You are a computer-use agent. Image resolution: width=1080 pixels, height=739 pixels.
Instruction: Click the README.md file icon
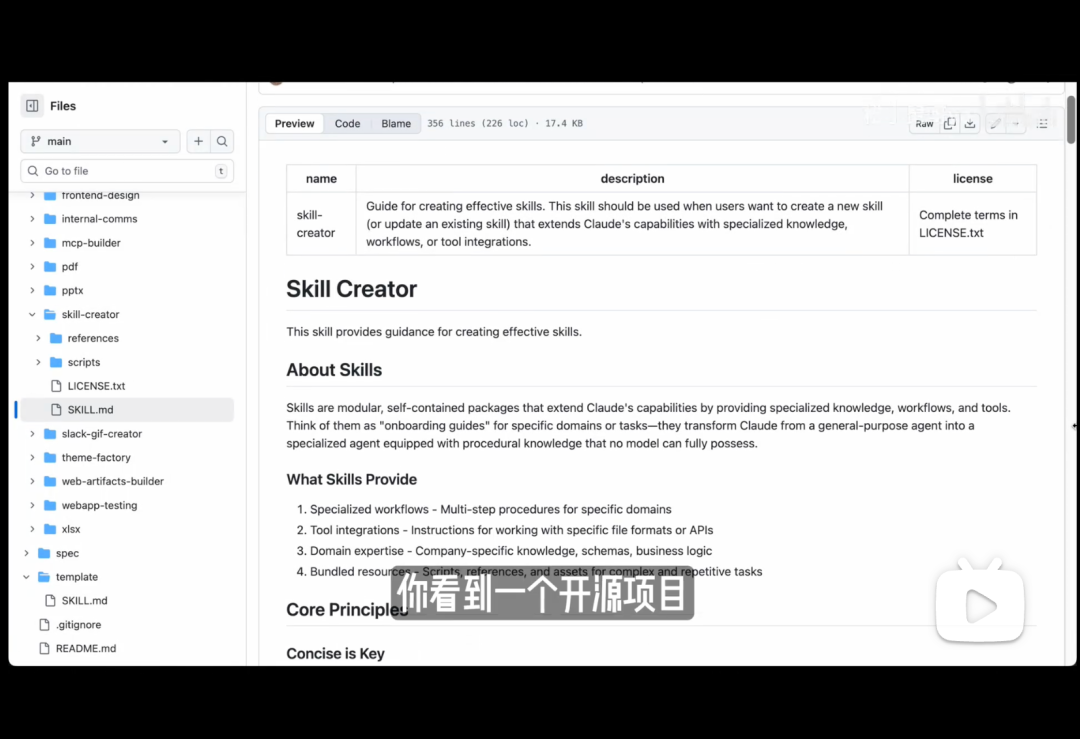click(x=44, y=649)
